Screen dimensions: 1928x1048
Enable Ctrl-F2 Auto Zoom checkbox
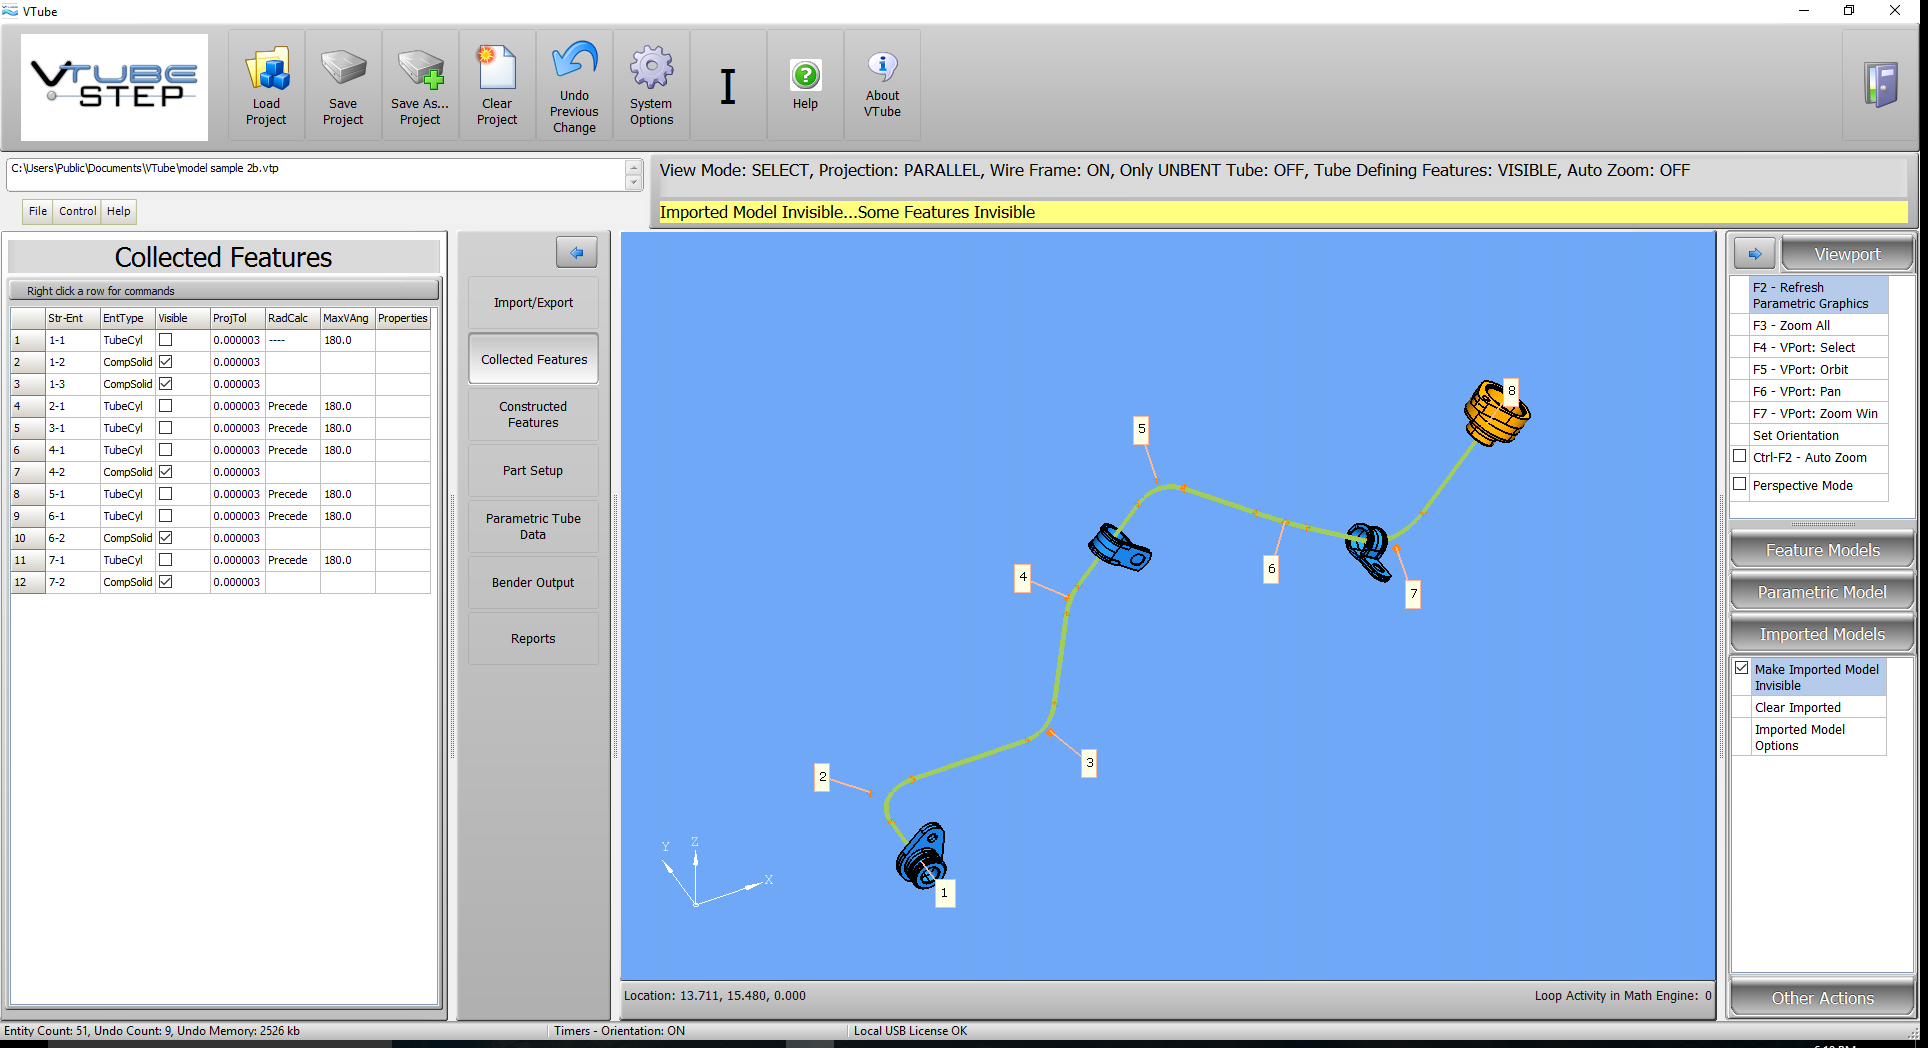click(x=1740, y=457)
